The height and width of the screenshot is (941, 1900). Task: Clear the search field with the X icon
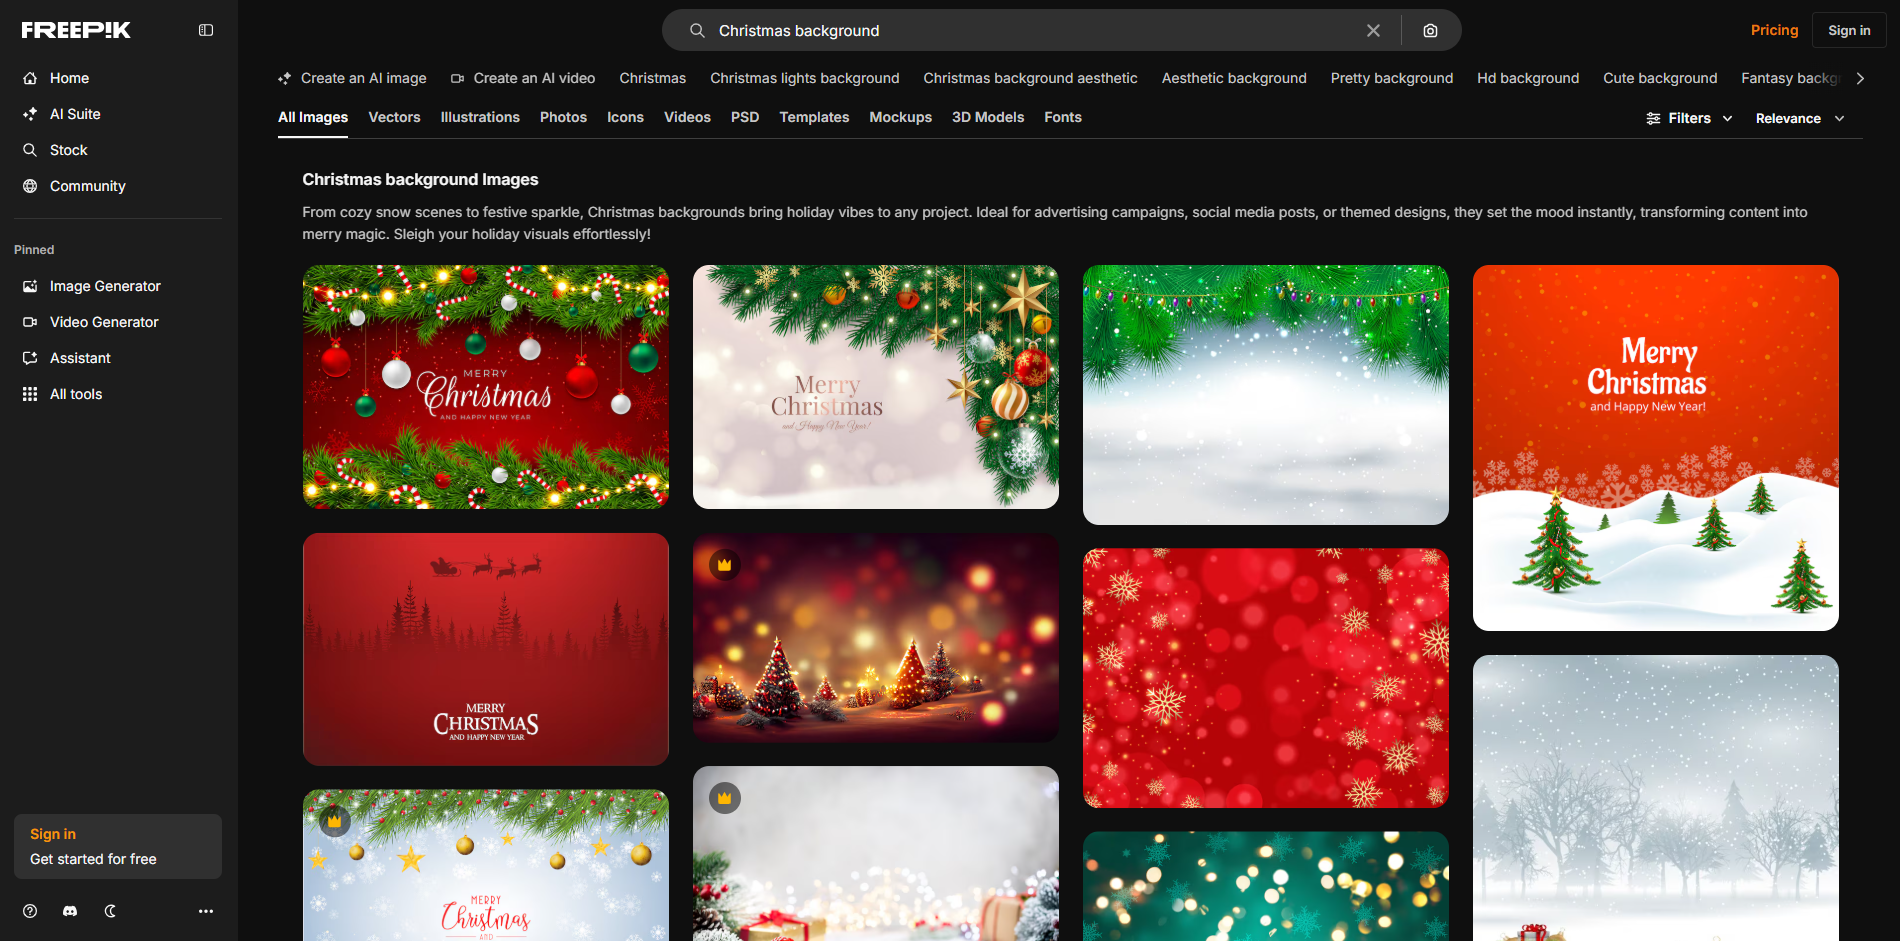pos(1373,30)
